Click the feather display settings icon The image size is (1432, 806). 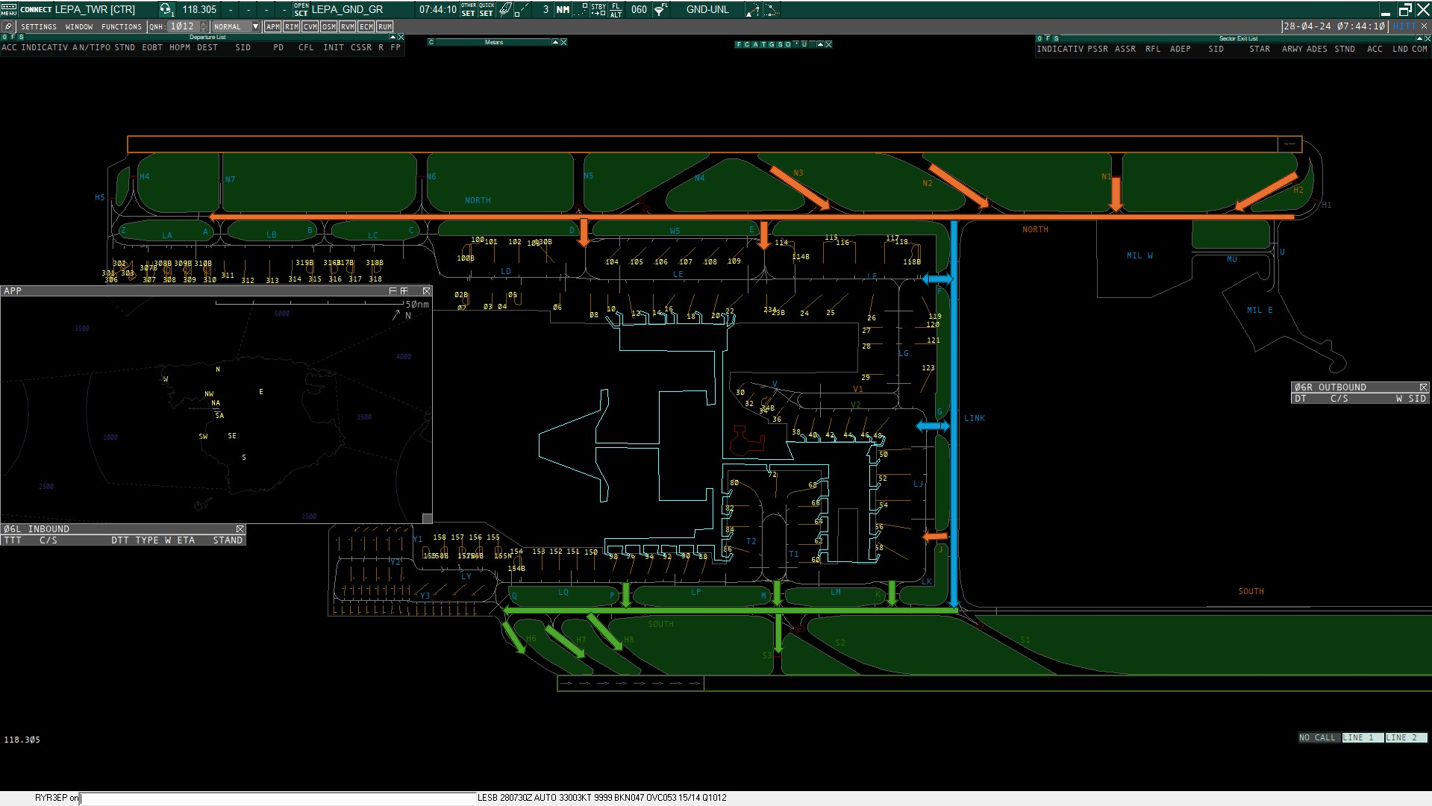coord(505,10)
